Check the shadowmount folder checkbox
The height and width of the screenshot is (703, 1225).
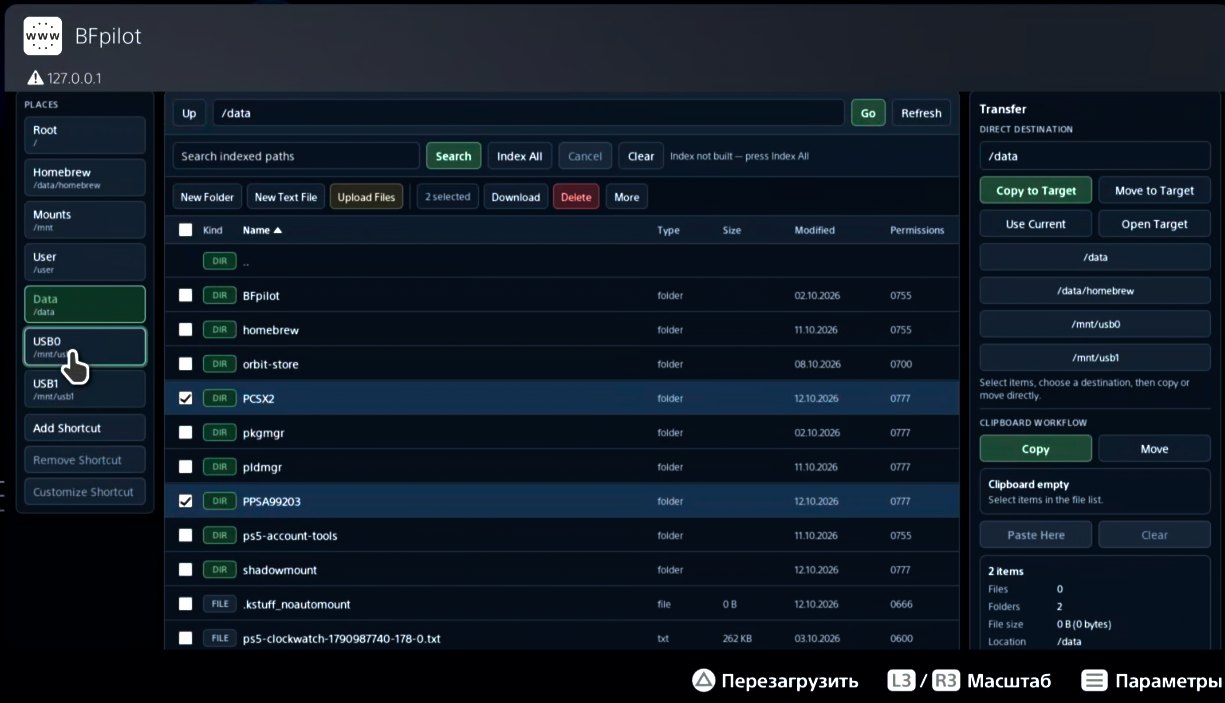tap(185, 570)
